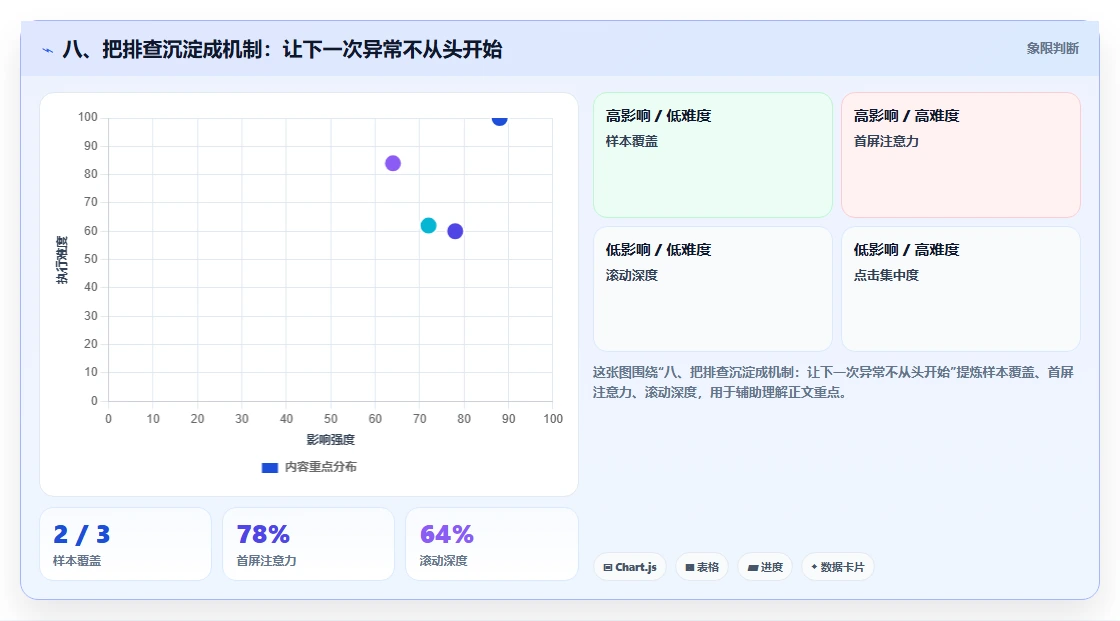Click the 点击集中度 text in the quadrant card

pos(886,275)
